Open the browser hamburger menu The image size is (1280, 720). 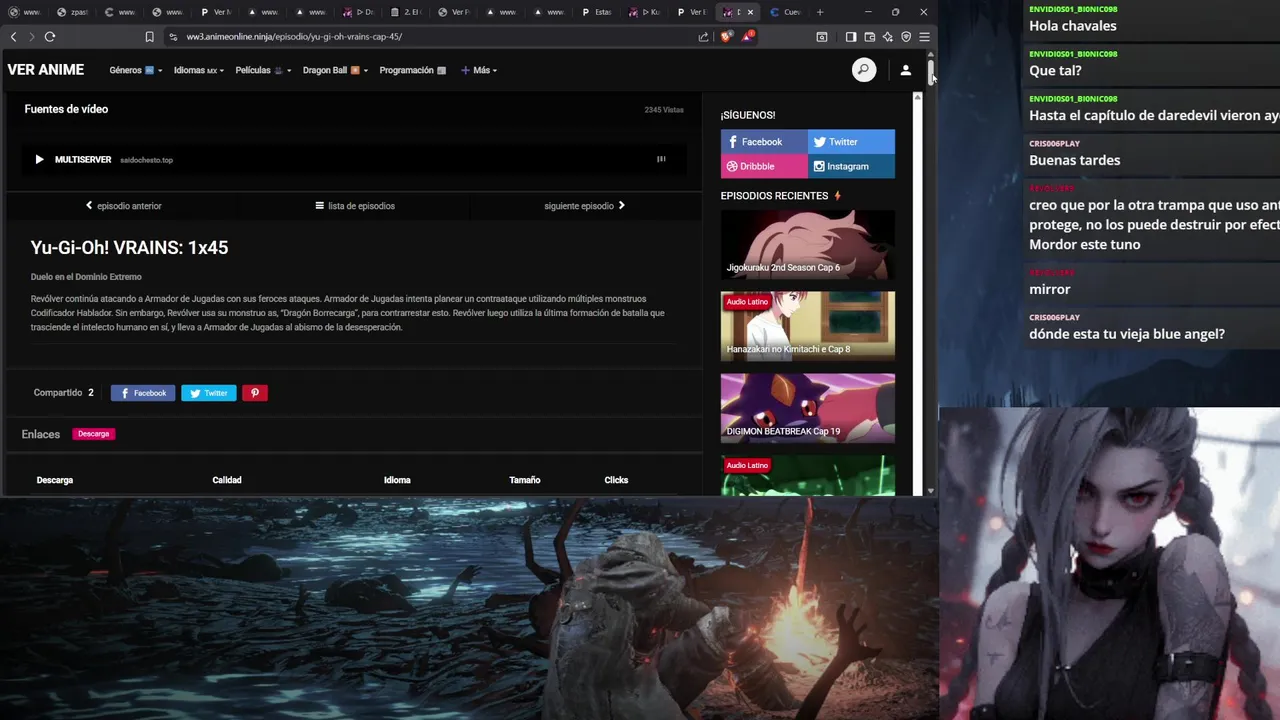[924, 37]
